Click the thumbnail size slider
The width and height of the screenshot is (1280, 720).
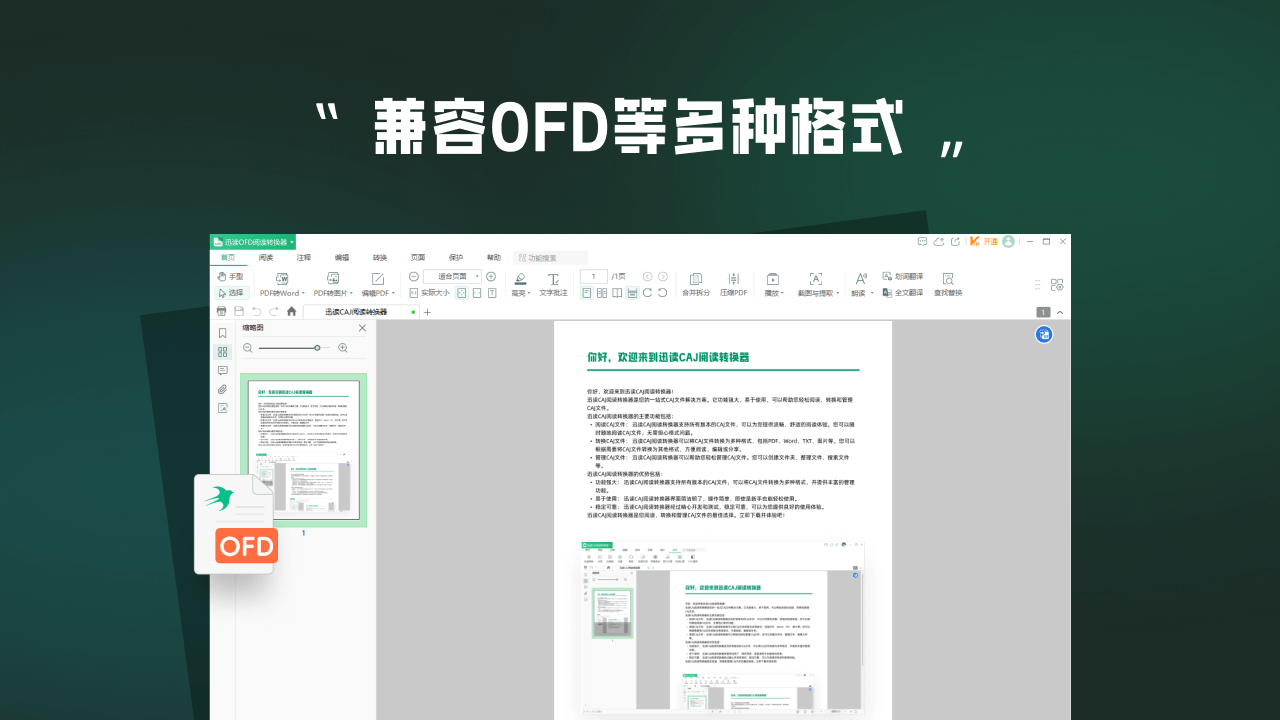[x=295, y=348]
